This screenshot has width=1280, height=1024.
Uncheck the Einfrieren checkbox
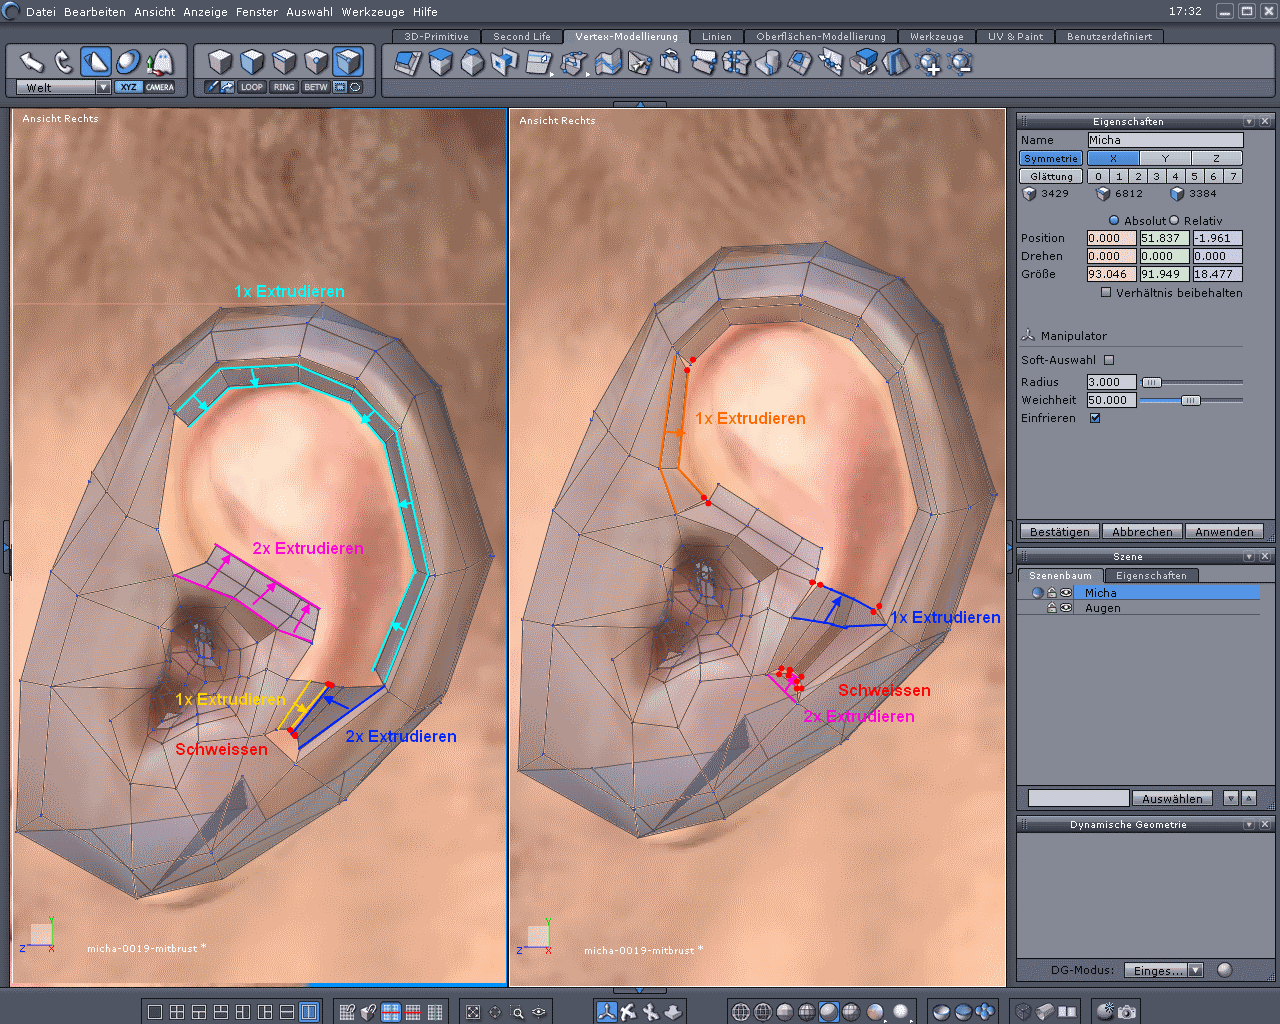coord(1095,418)
